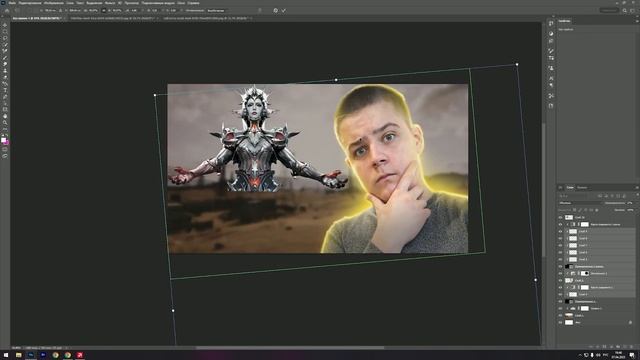Change screen mode via toolbar icon

point(5,156)
